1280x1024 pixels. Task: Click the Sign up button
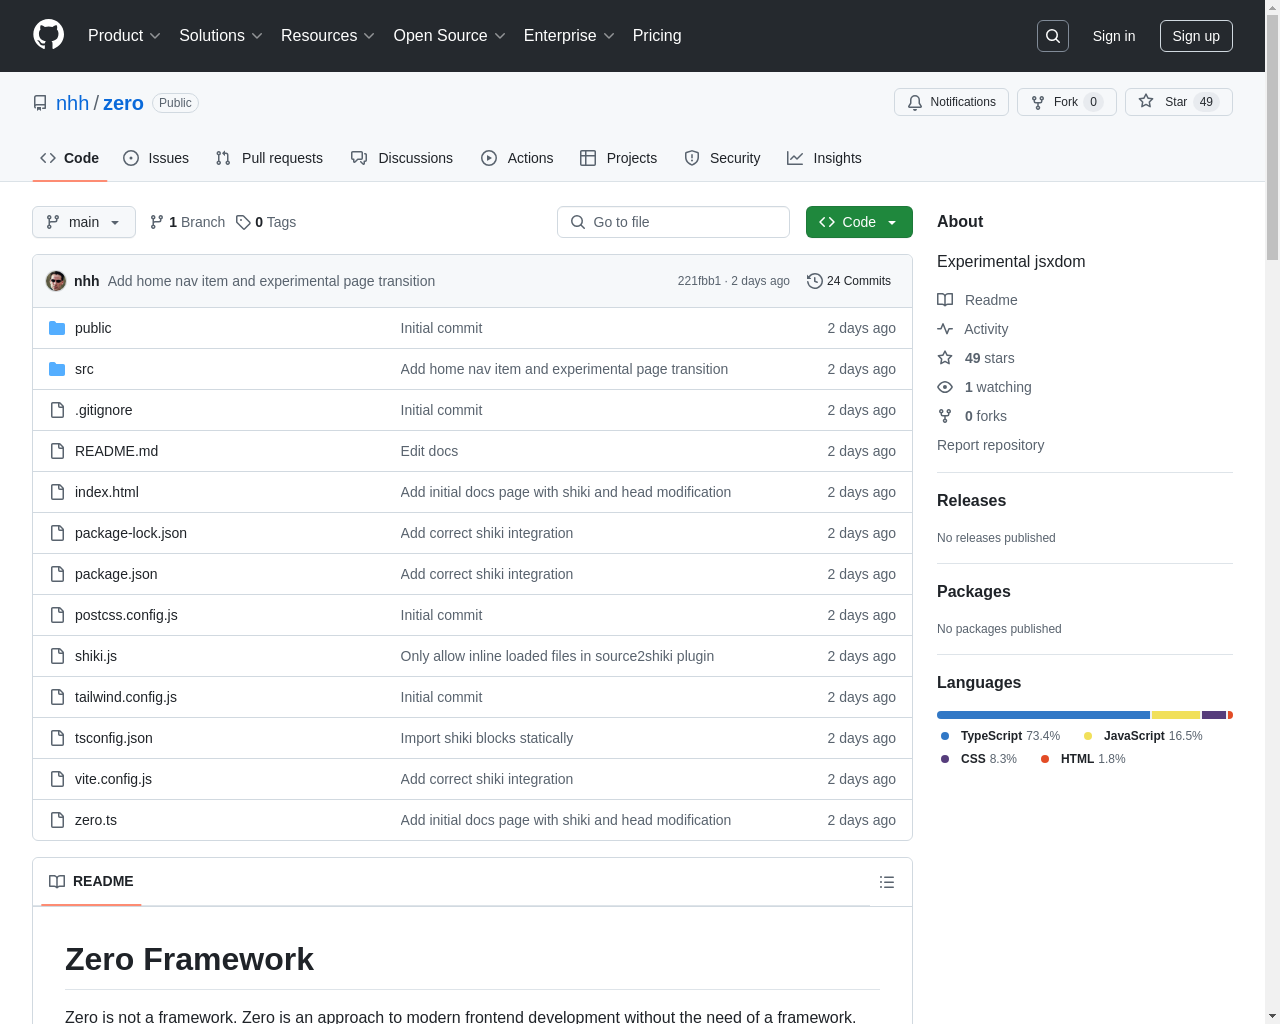1196,36
